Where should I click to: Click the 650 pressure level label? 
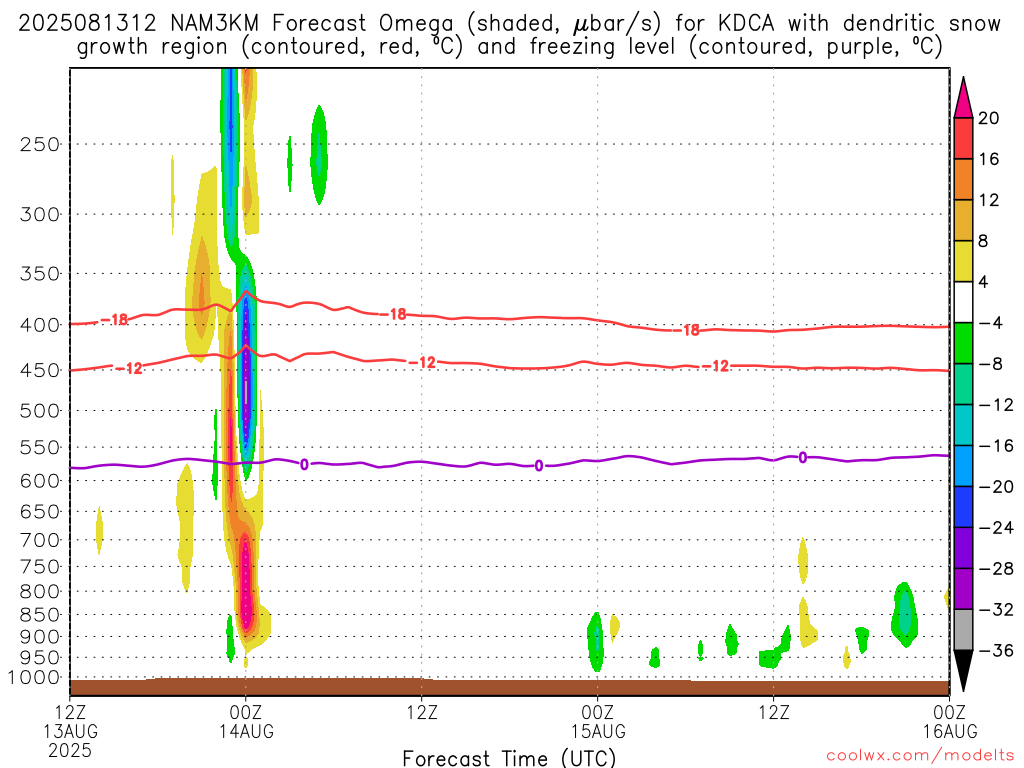tap(40, 511)
